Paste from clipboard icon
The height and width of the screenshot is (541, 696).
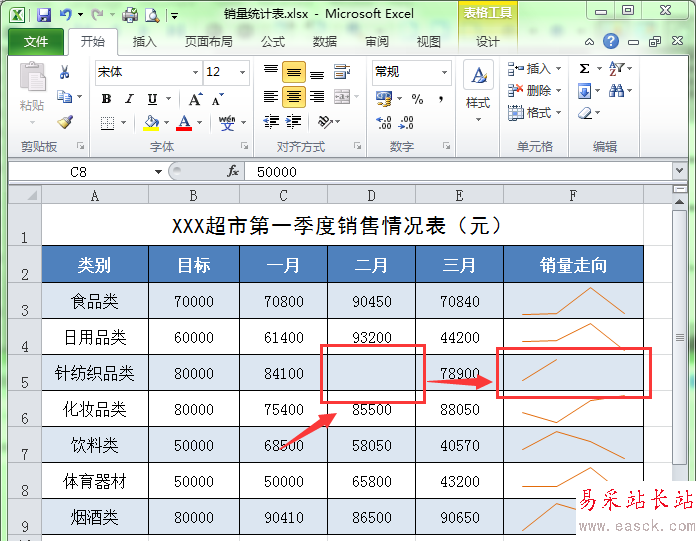click(32, 77)
